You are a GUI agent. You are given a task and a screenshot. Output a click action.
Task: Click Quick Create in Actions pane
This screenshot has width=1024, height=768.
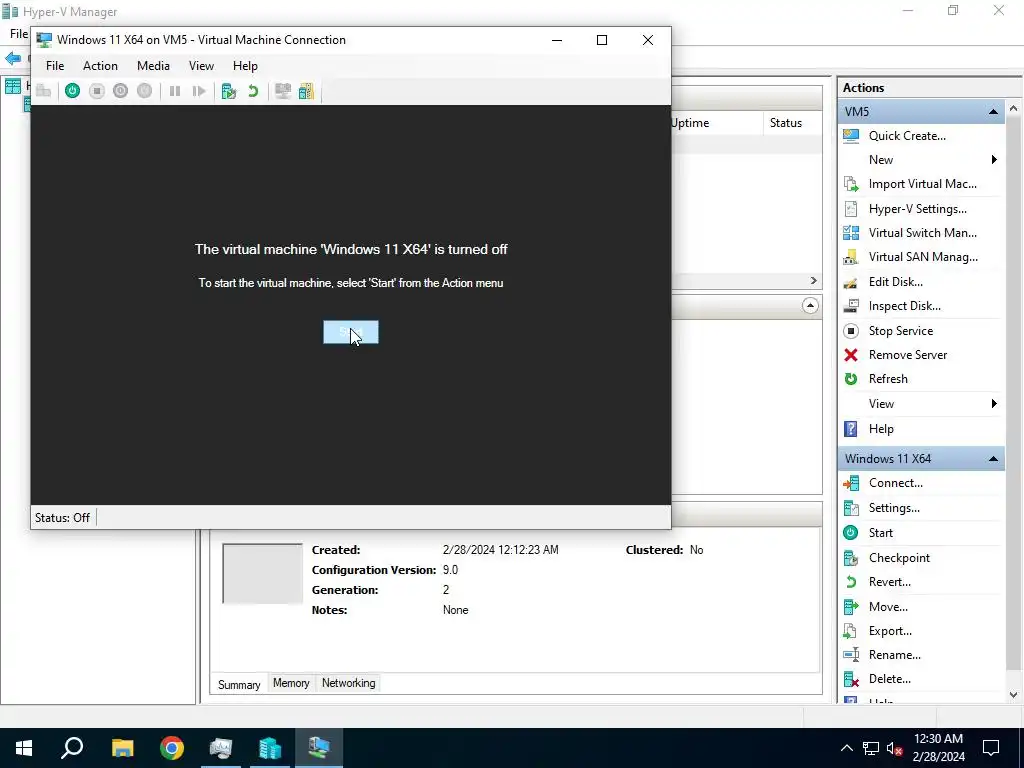[x=906, y=136]
